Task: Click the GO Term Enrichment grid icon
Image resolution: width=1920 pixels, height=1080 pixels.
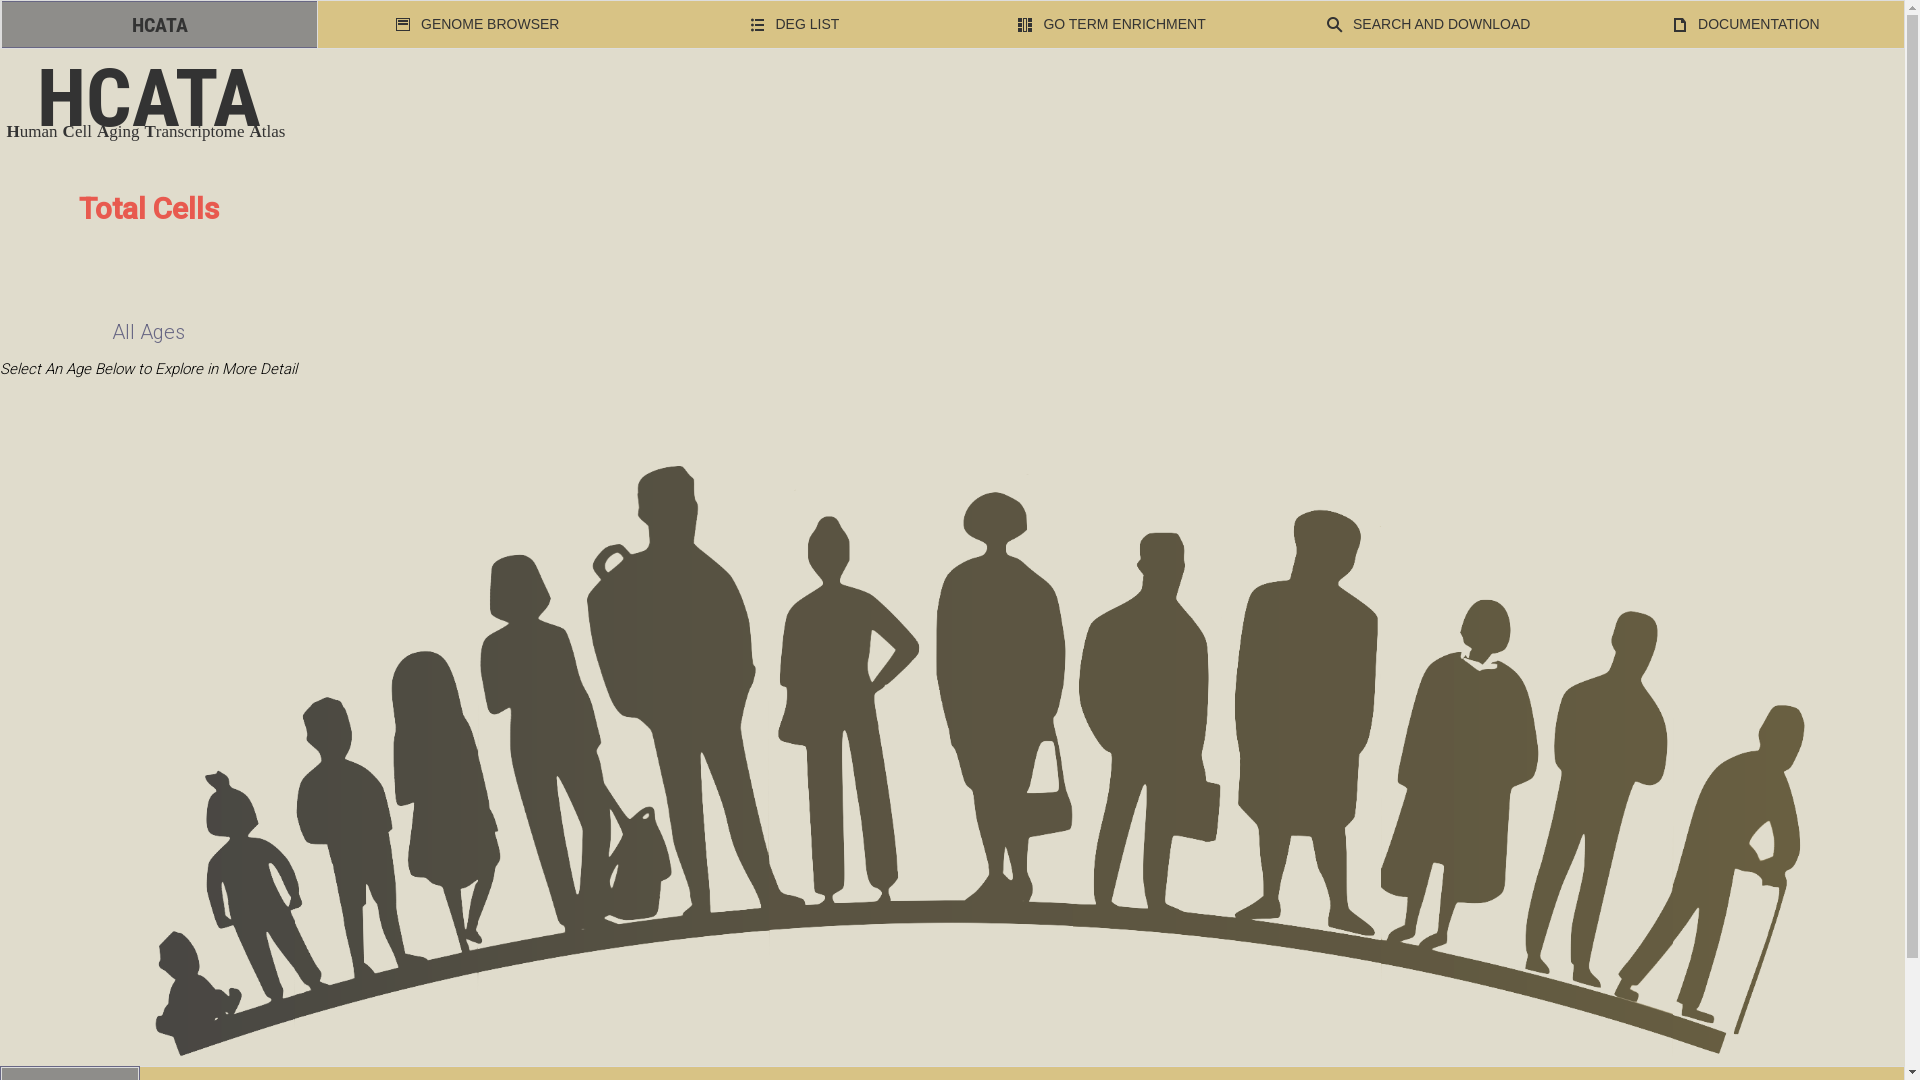Action: [1025, 25]
